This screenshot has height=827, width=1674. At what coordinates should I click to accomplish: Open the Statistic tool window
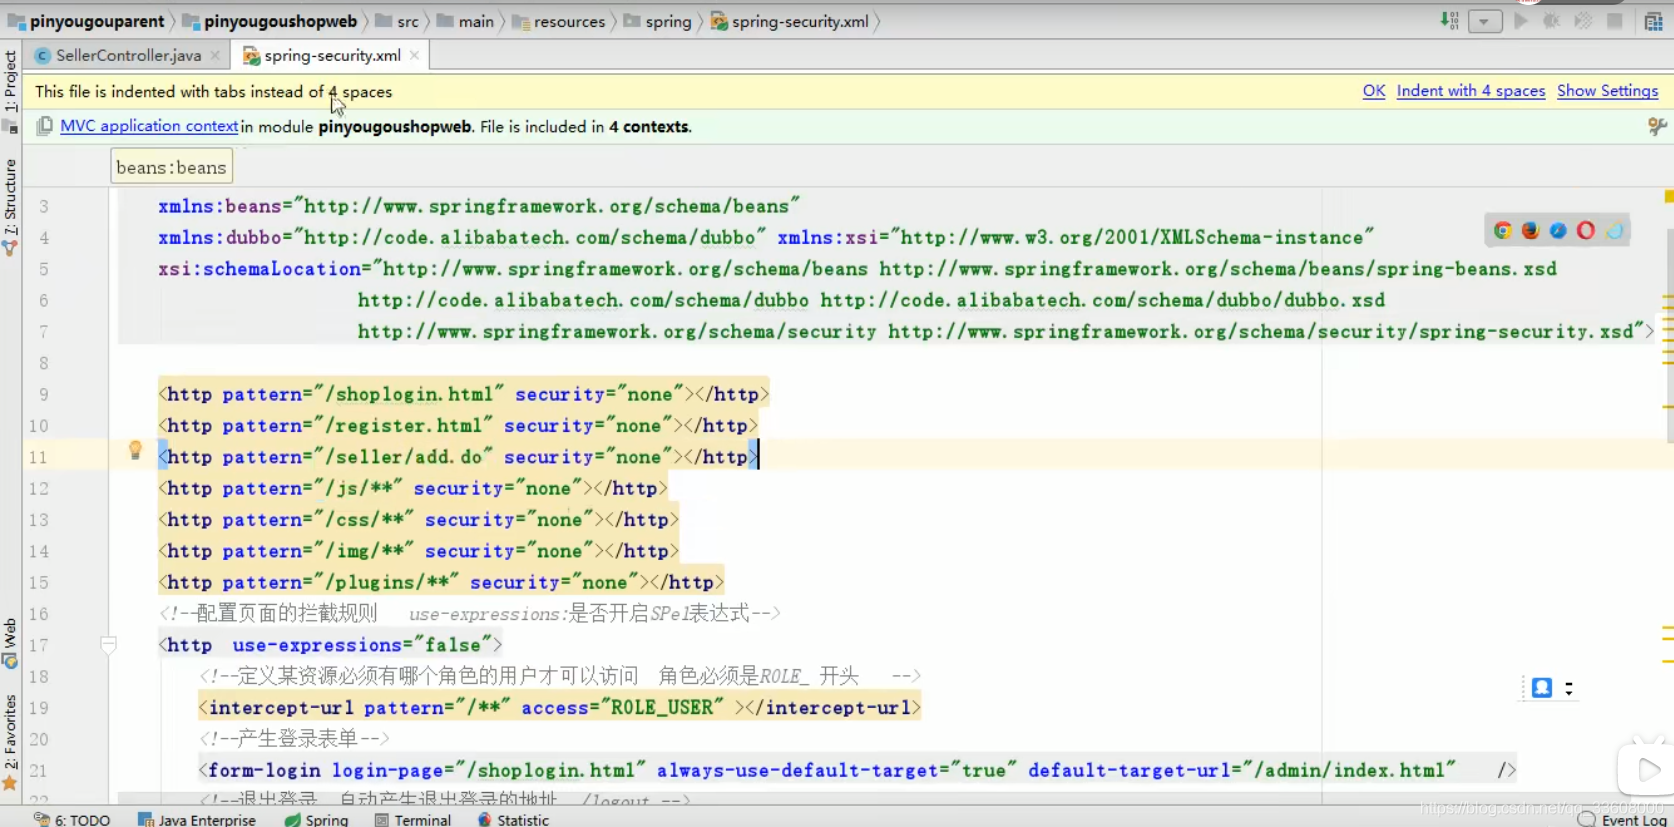513,820
